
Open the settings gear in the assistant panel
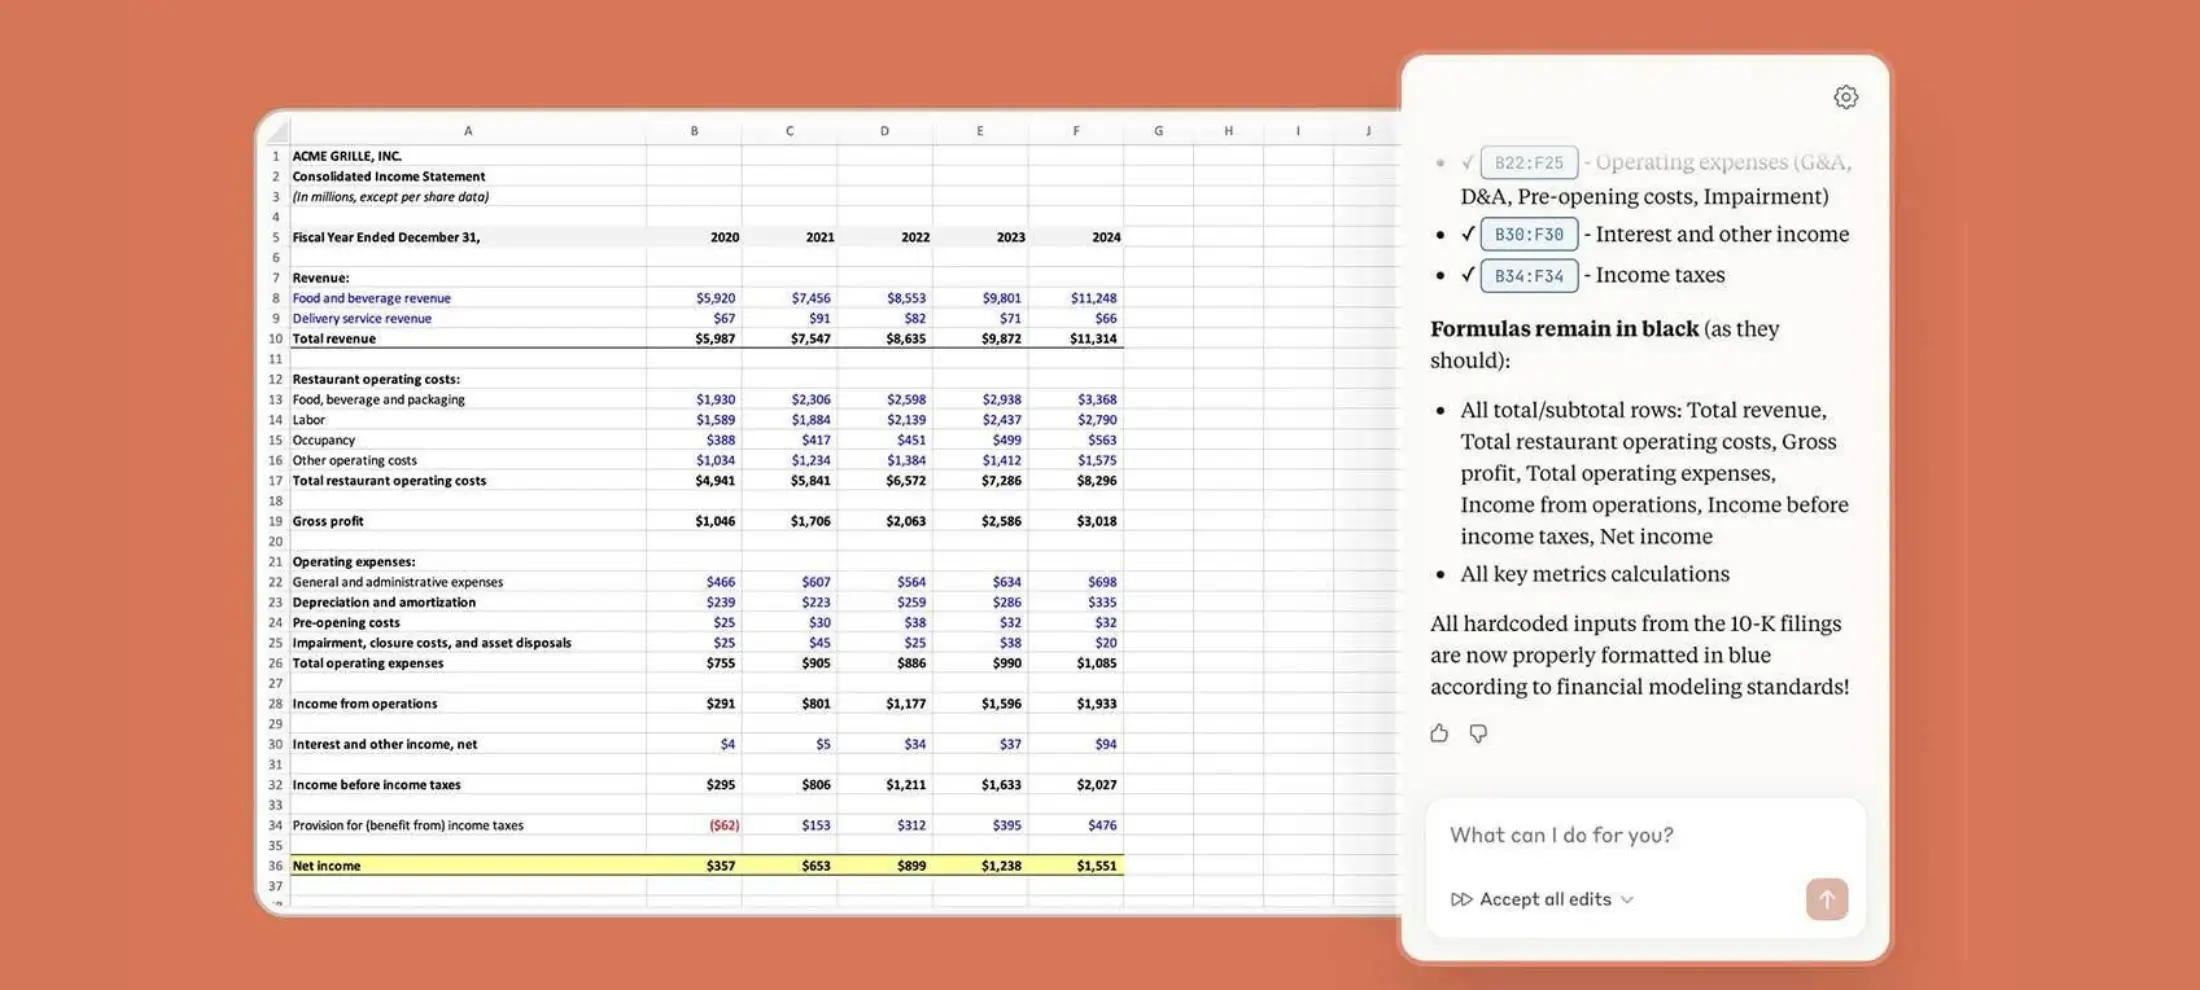click(1847, 96)
